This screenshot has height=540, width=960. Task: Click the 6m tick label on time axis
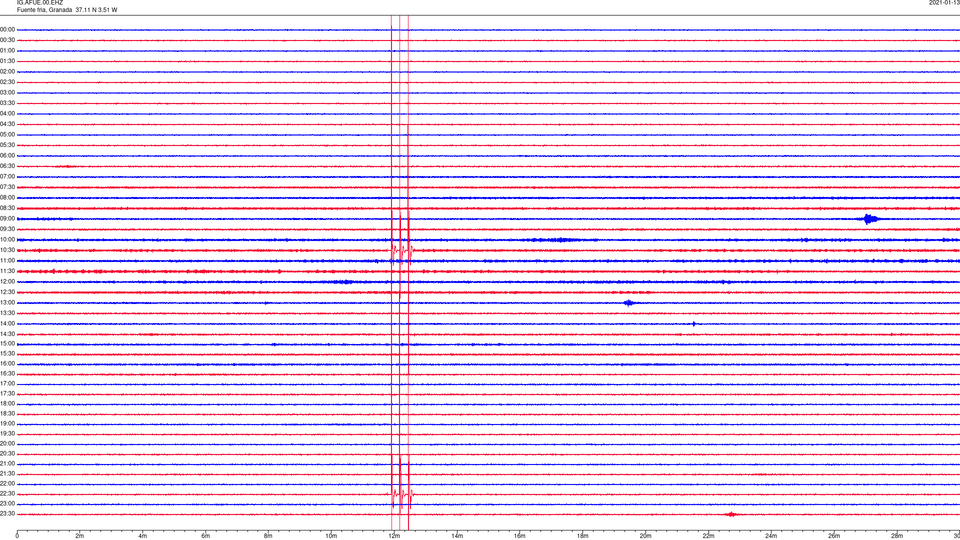205,536
